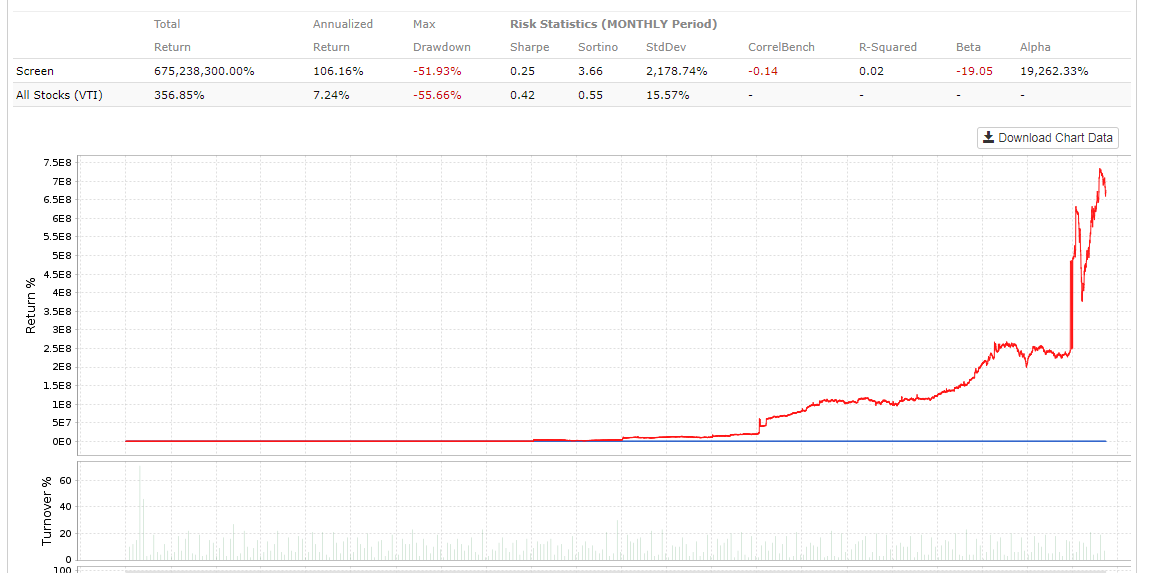Image resolution: width=1153 pixels, height=573 pixels.
Task: Click the Alpha column header
Action: click(x=1035, y=47)
